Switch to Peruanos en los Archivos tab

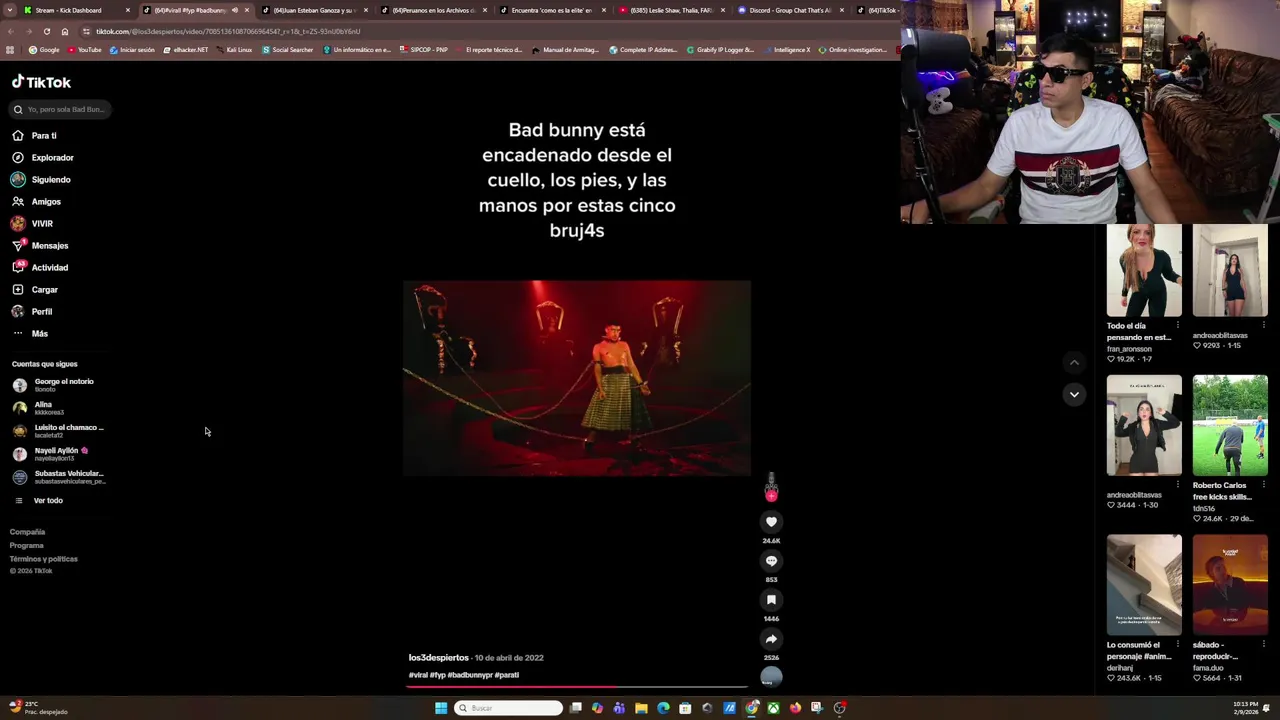434,10
